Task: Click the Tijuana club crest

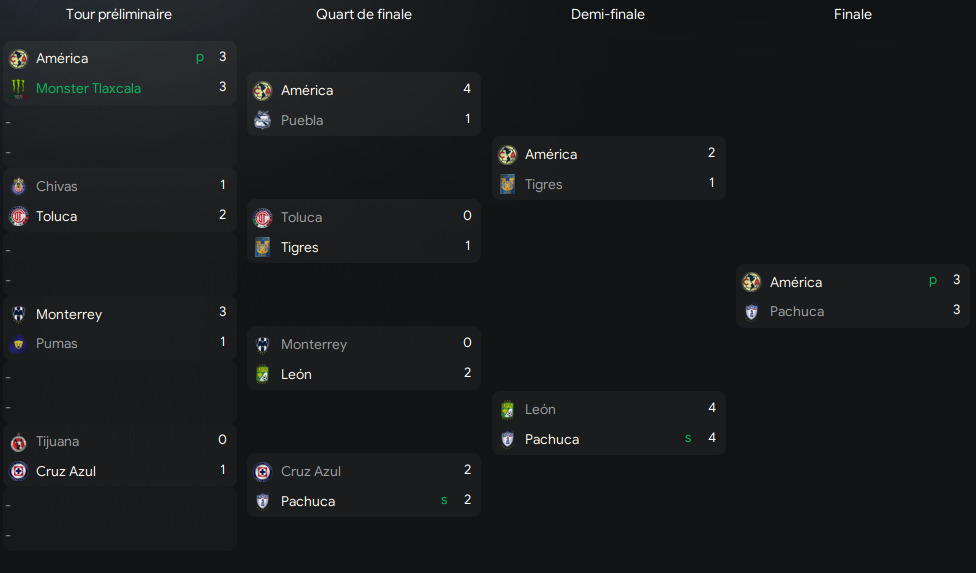Action: point(18,442)
